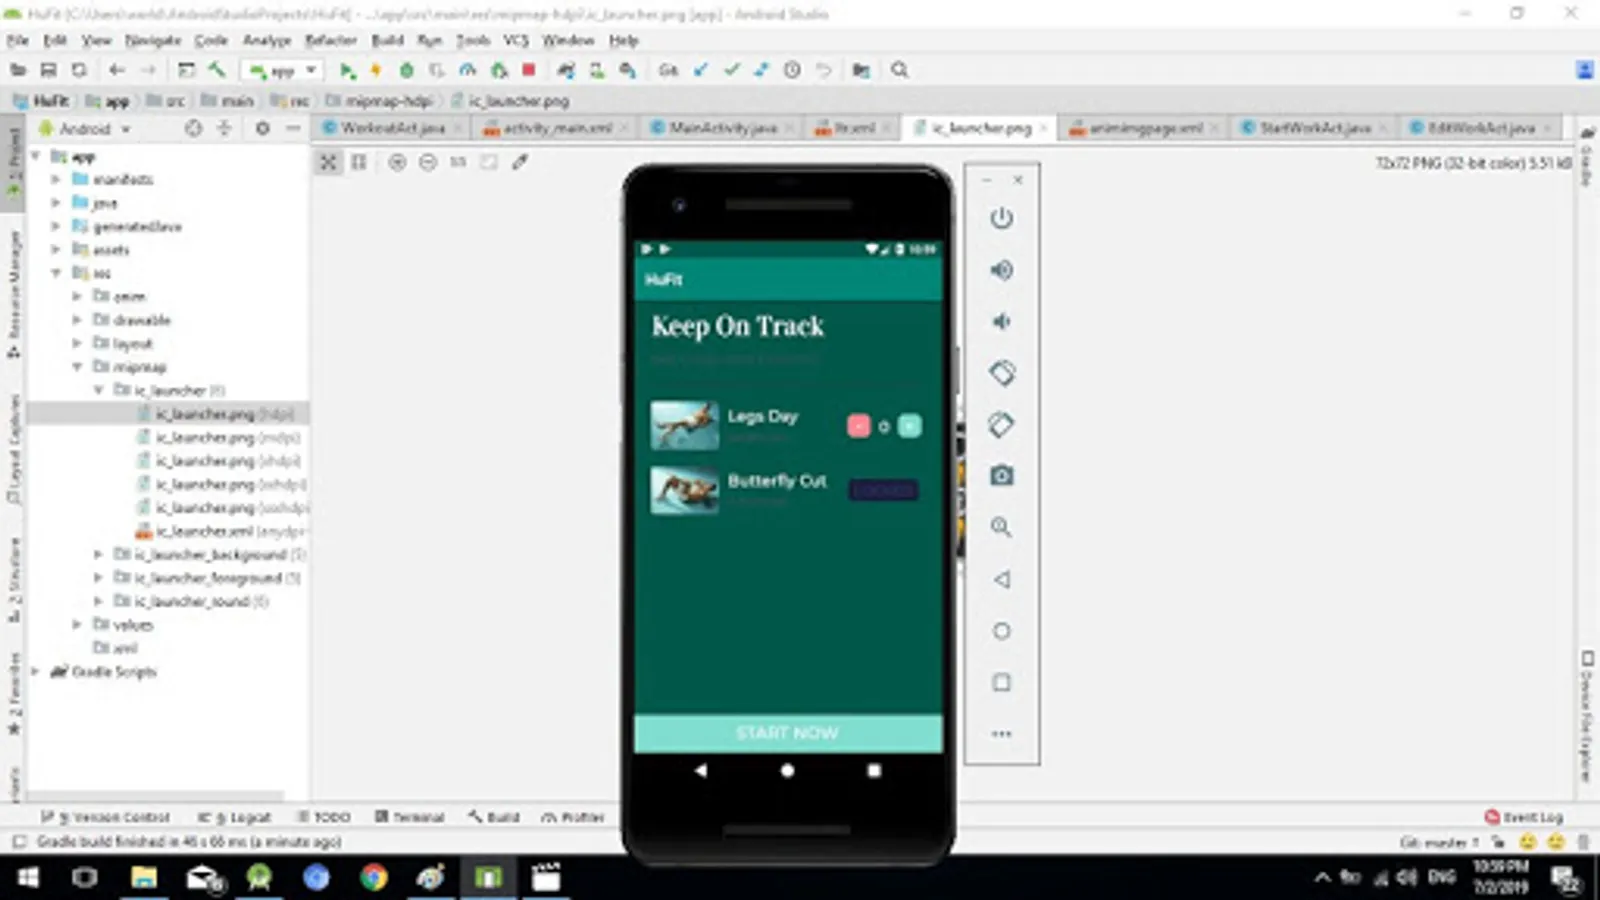Open the Event Log
Screen dimensions: 1600x900
tap(1523, 817)
